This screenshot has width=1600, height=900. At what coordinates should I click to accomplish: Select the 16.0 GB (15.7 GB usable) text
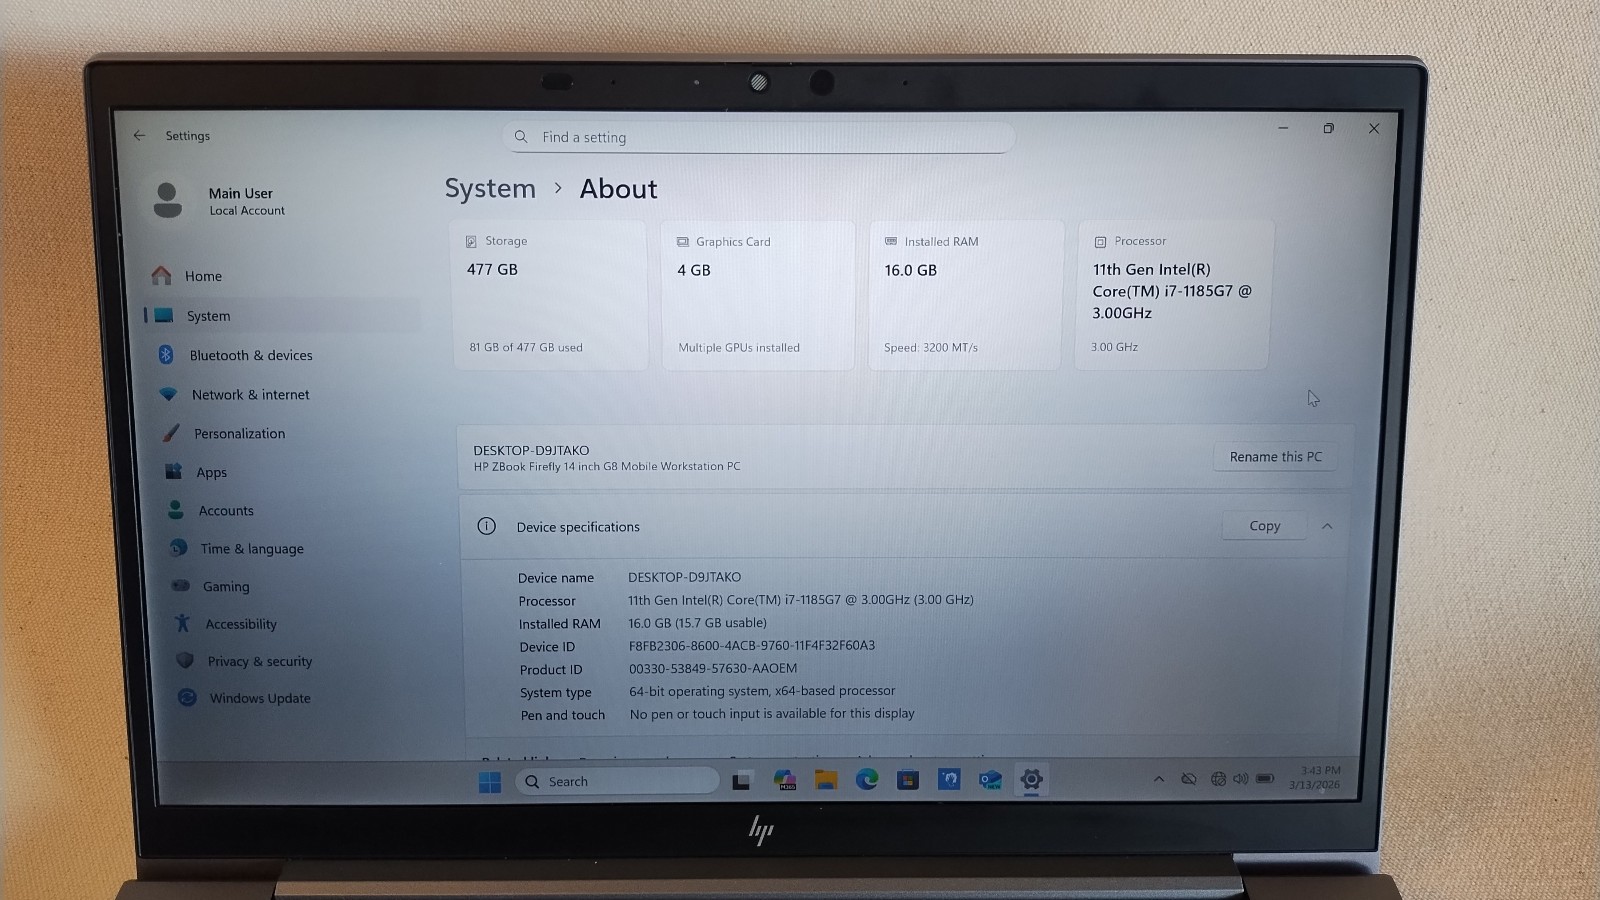click(697, 623)
